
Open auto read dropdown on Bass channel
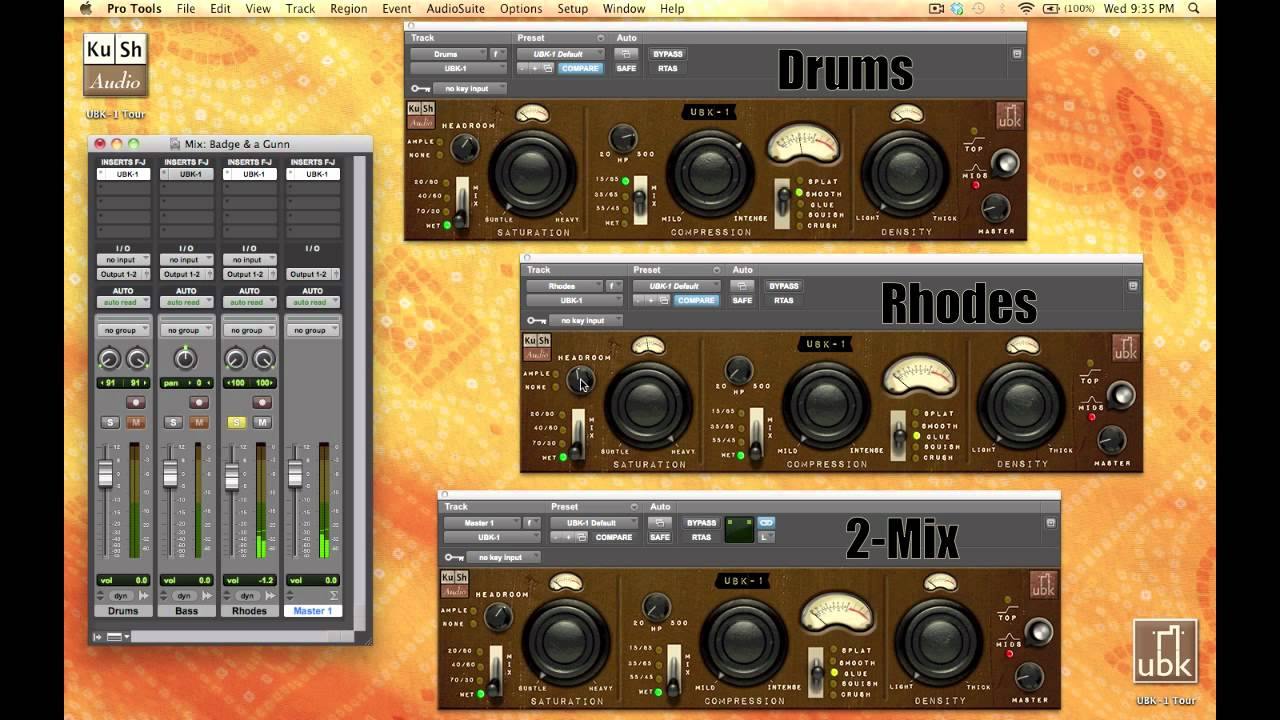(186, 302)
